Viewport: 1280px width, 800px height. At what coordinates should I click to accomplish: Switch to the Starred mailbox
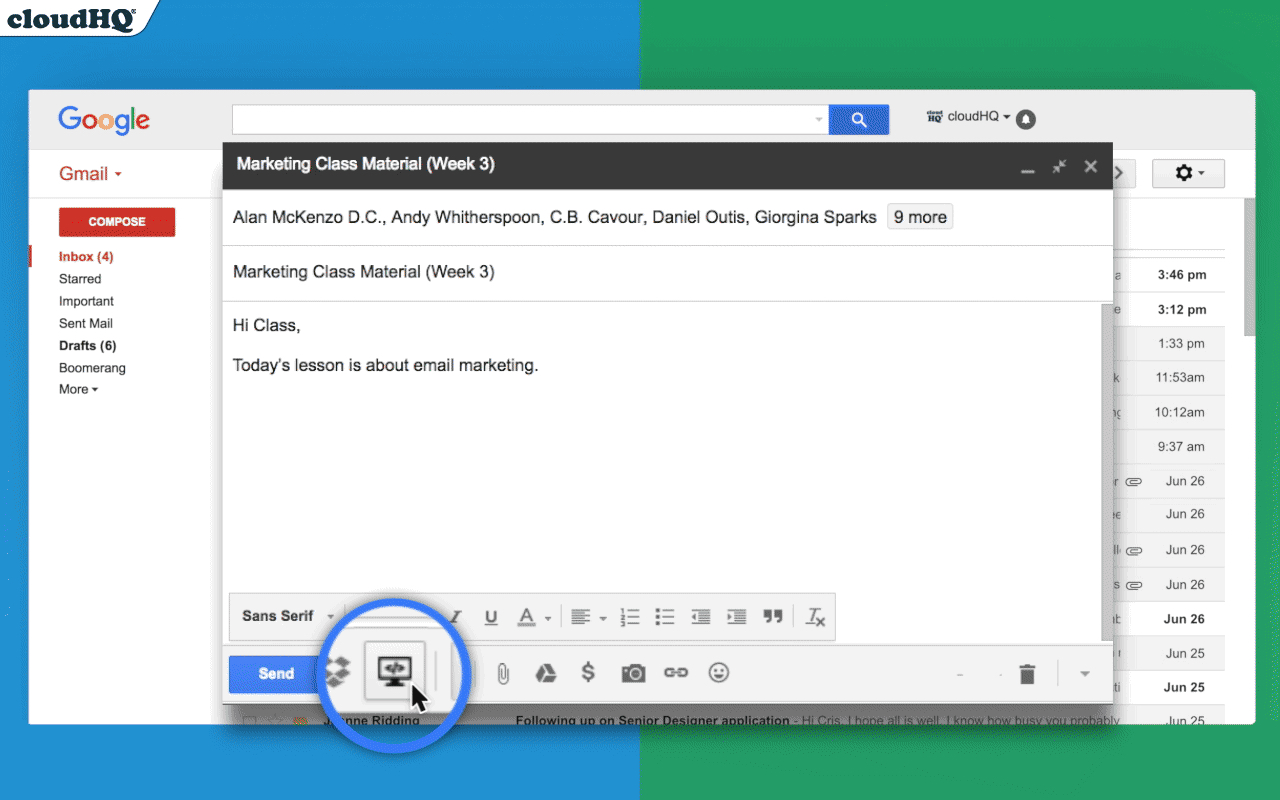[80, 278]
